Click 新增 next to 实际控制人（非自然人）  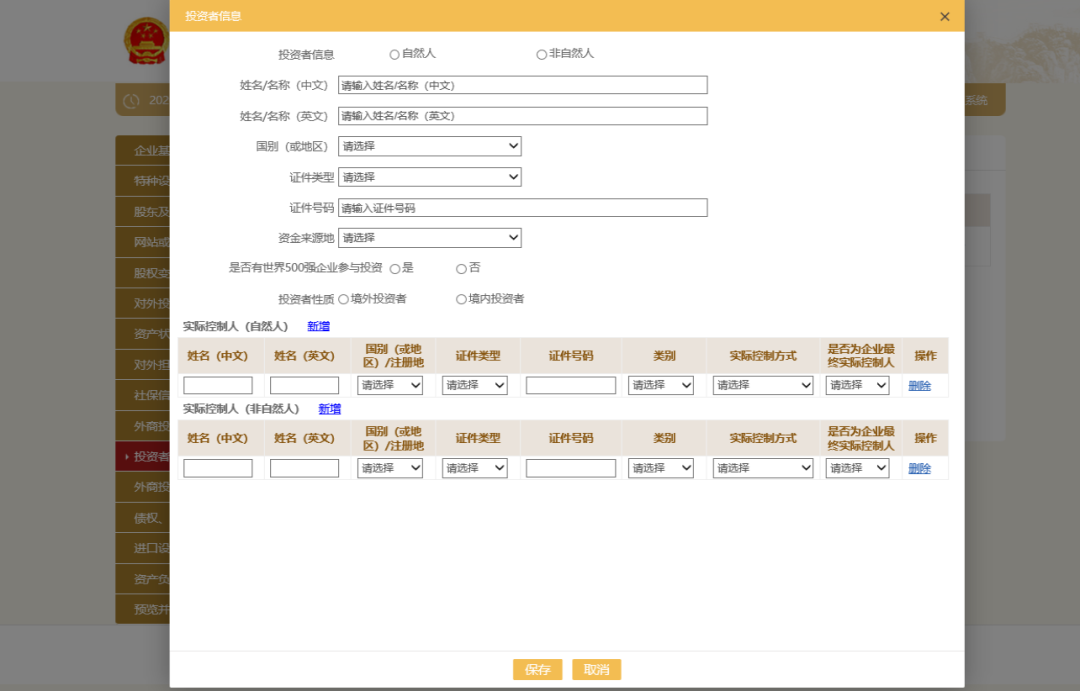(x=330, y=409)
